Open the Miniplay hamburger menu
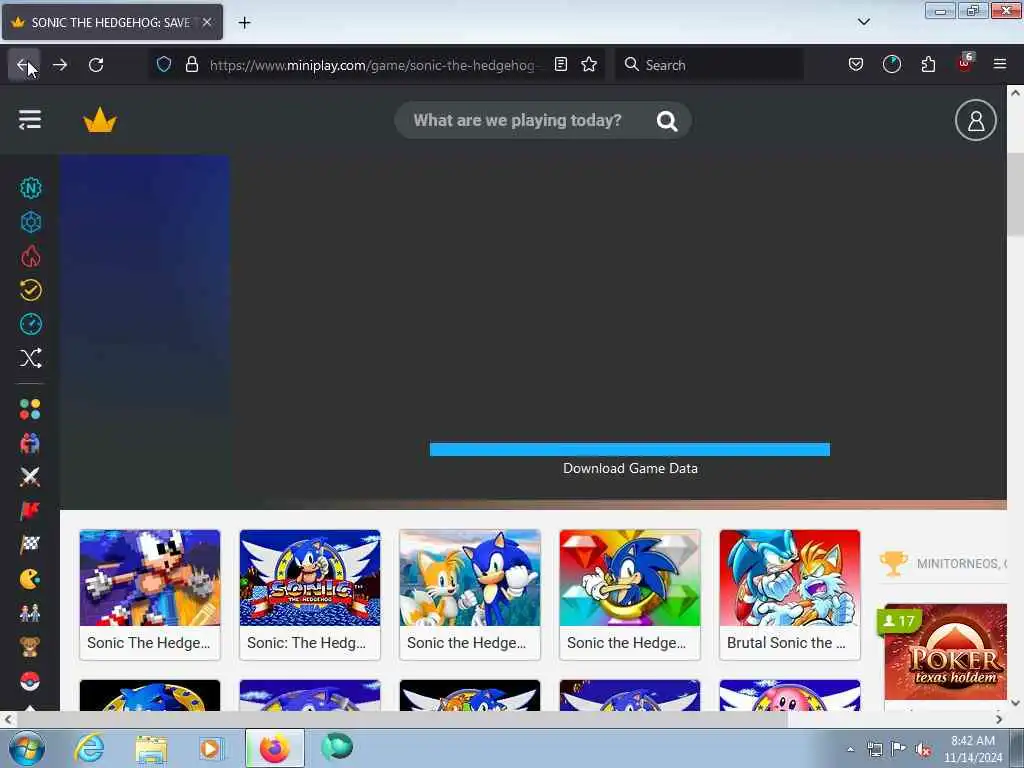This screenshot has height=768, width=1024. tap(30, 120)
